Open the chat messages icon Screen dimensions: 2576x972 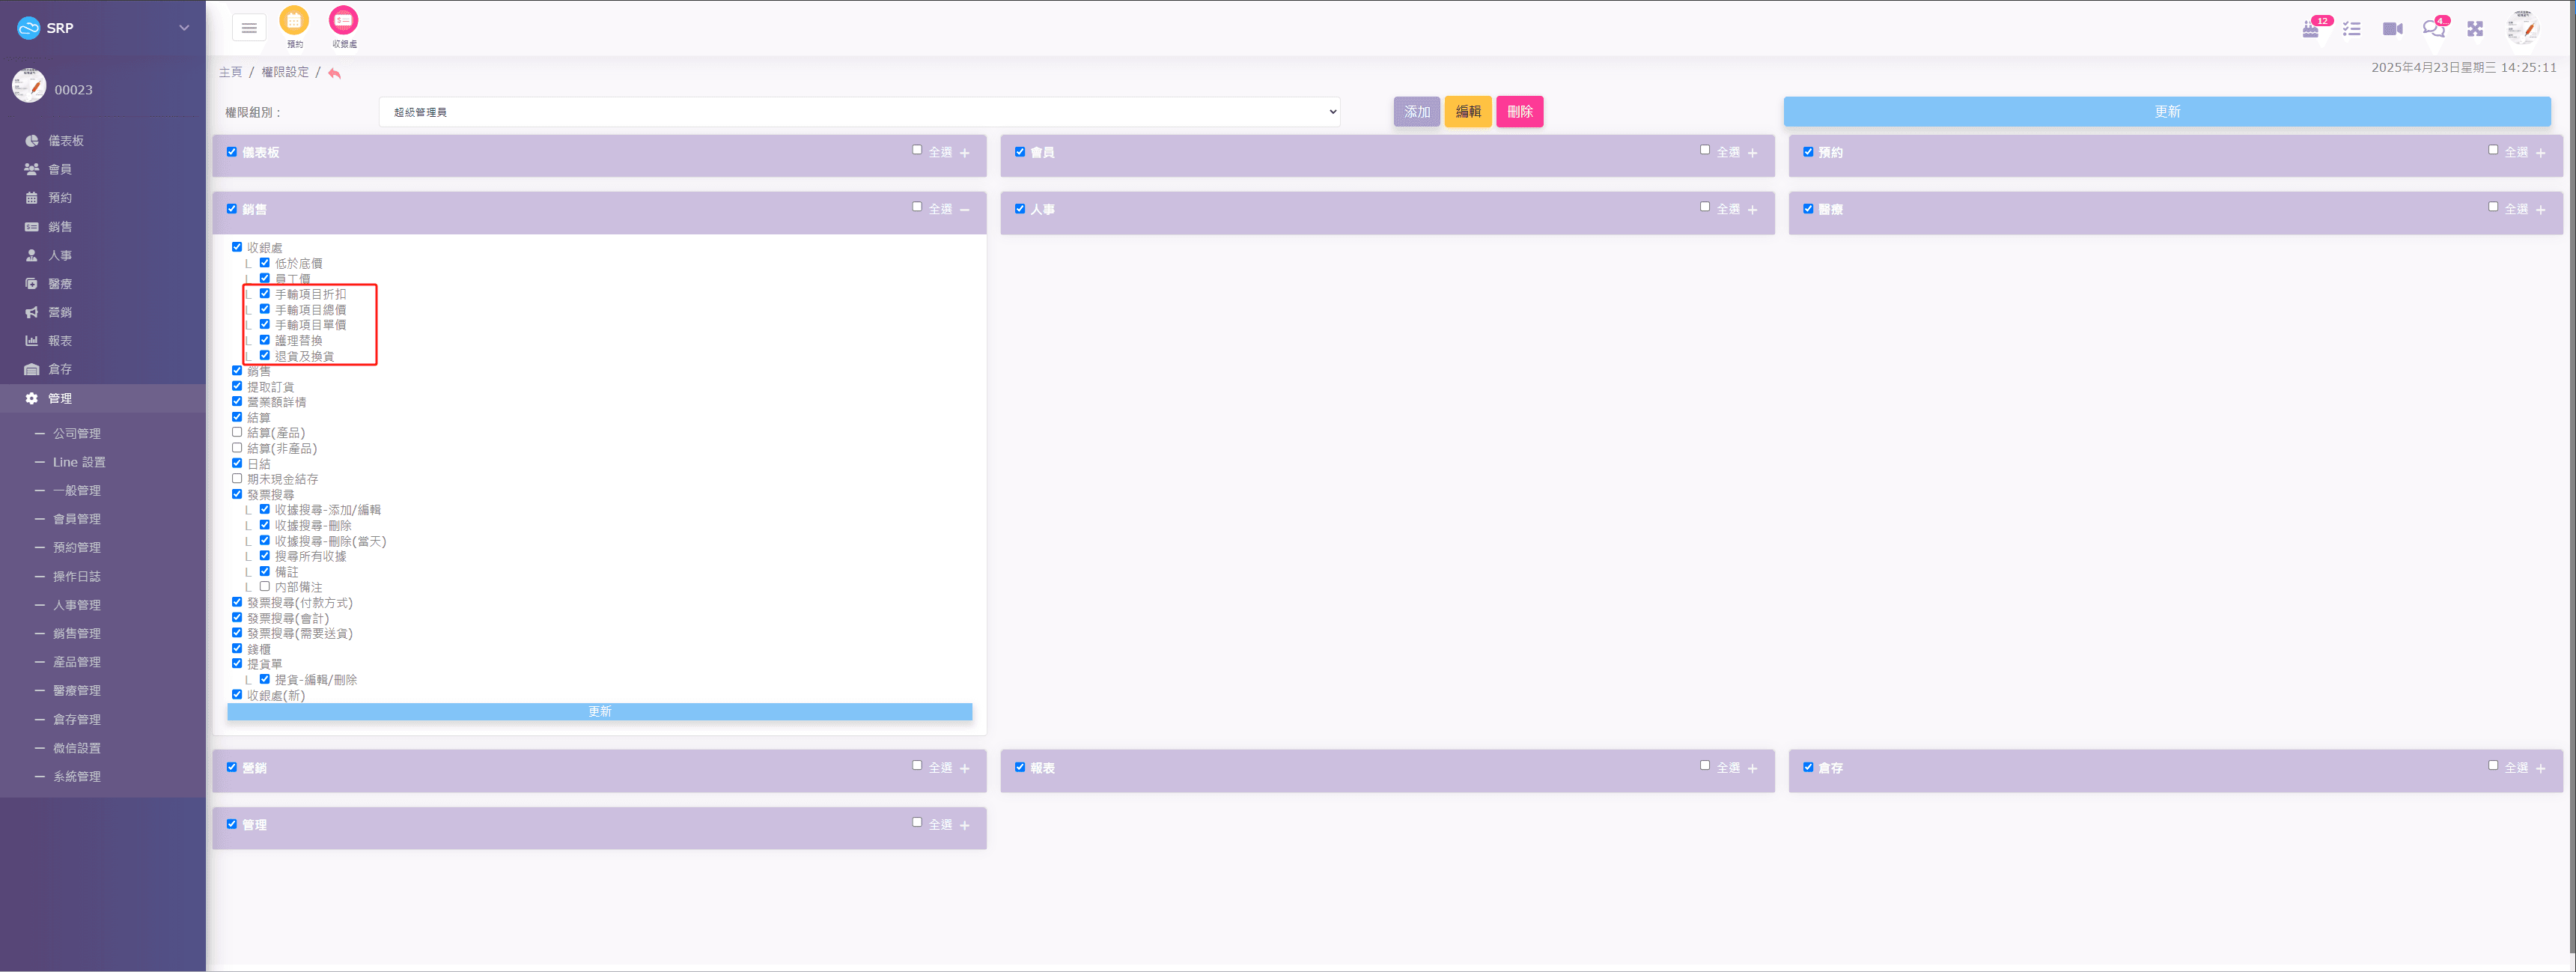[2433, 29]
